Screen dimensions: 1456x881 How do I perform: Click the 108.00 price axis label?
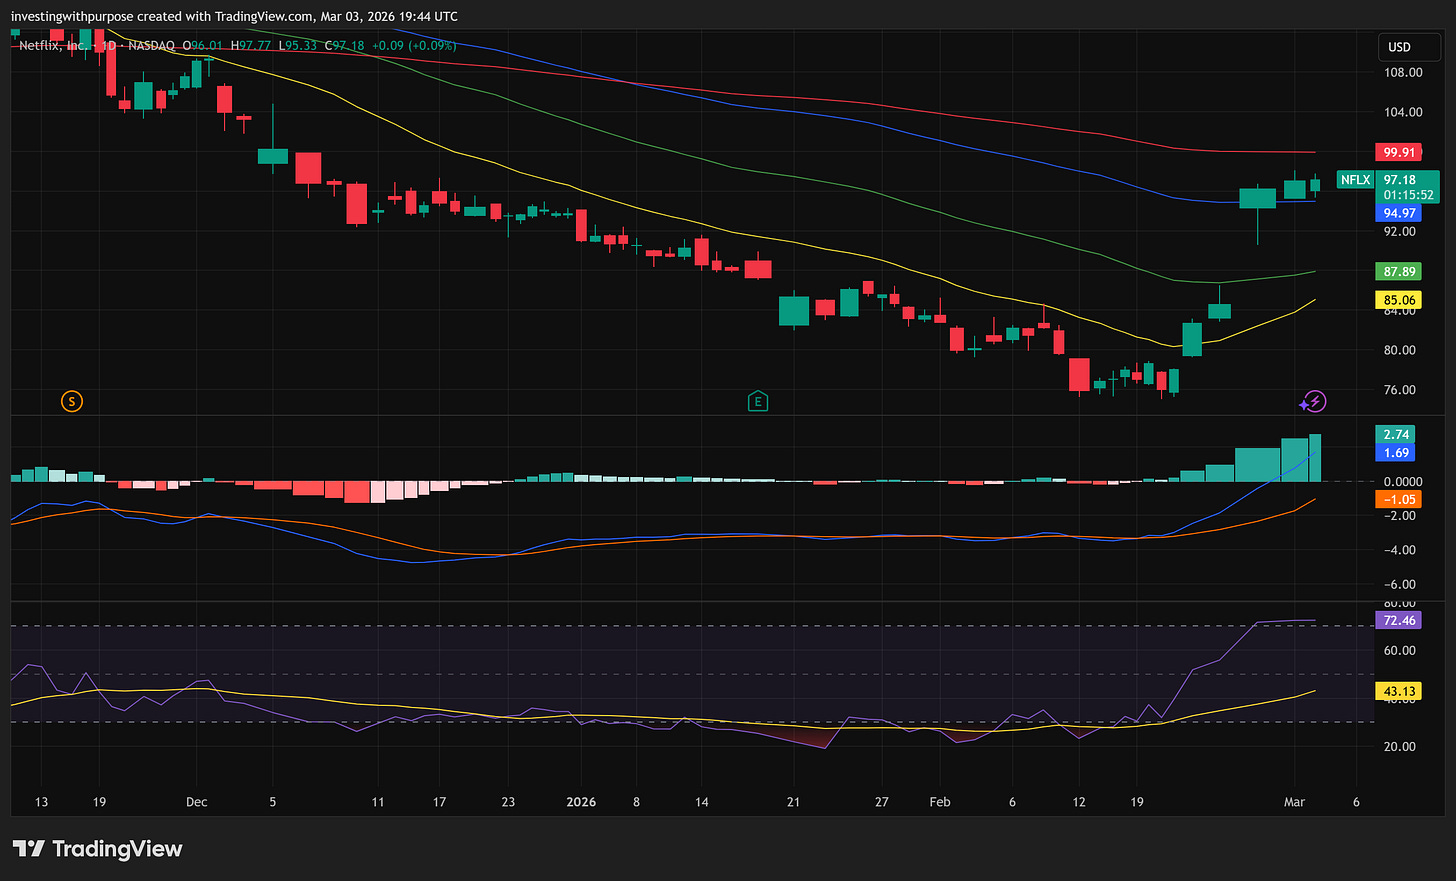(1403, 73)
